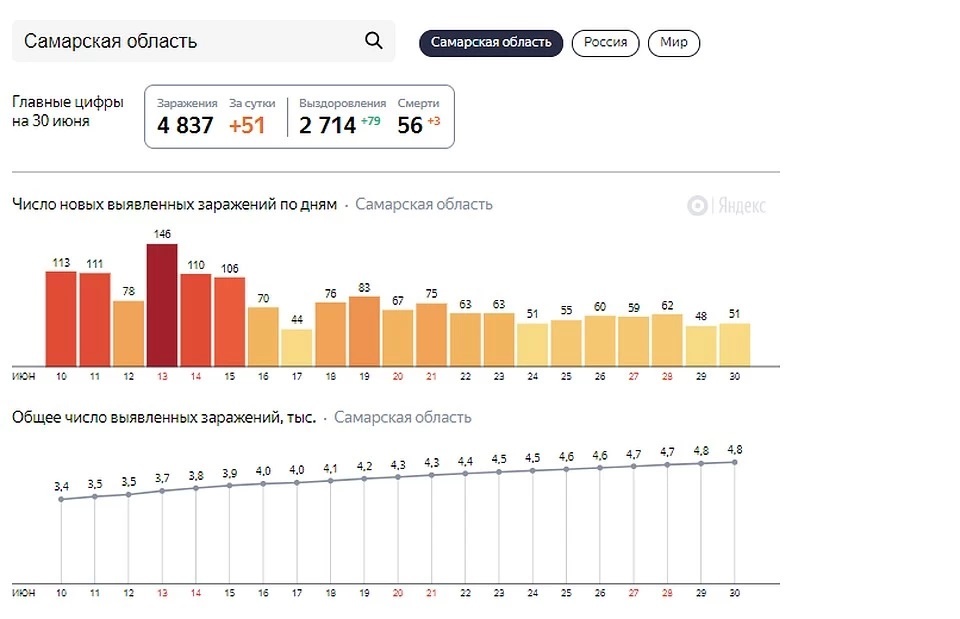This screenshot has height=619, width=960.
Task: Click the June 30 bar with 51
Action: 735,345
